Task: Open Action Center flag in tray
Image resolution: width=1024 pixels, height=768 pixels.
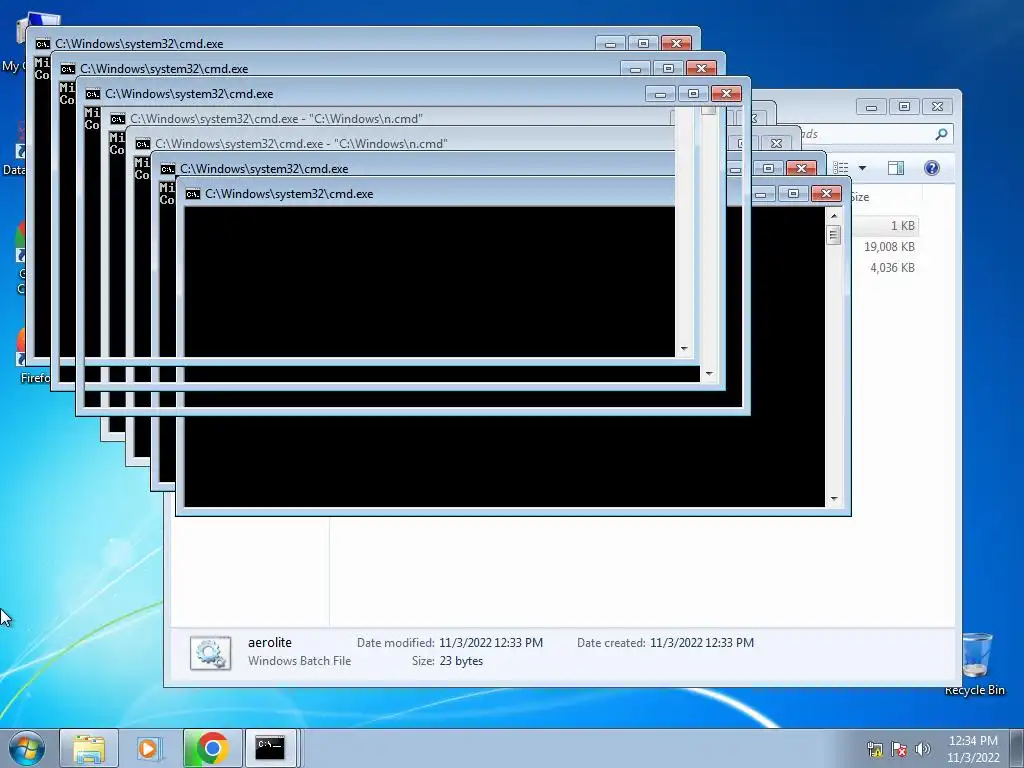Action: tap(899, 749)
